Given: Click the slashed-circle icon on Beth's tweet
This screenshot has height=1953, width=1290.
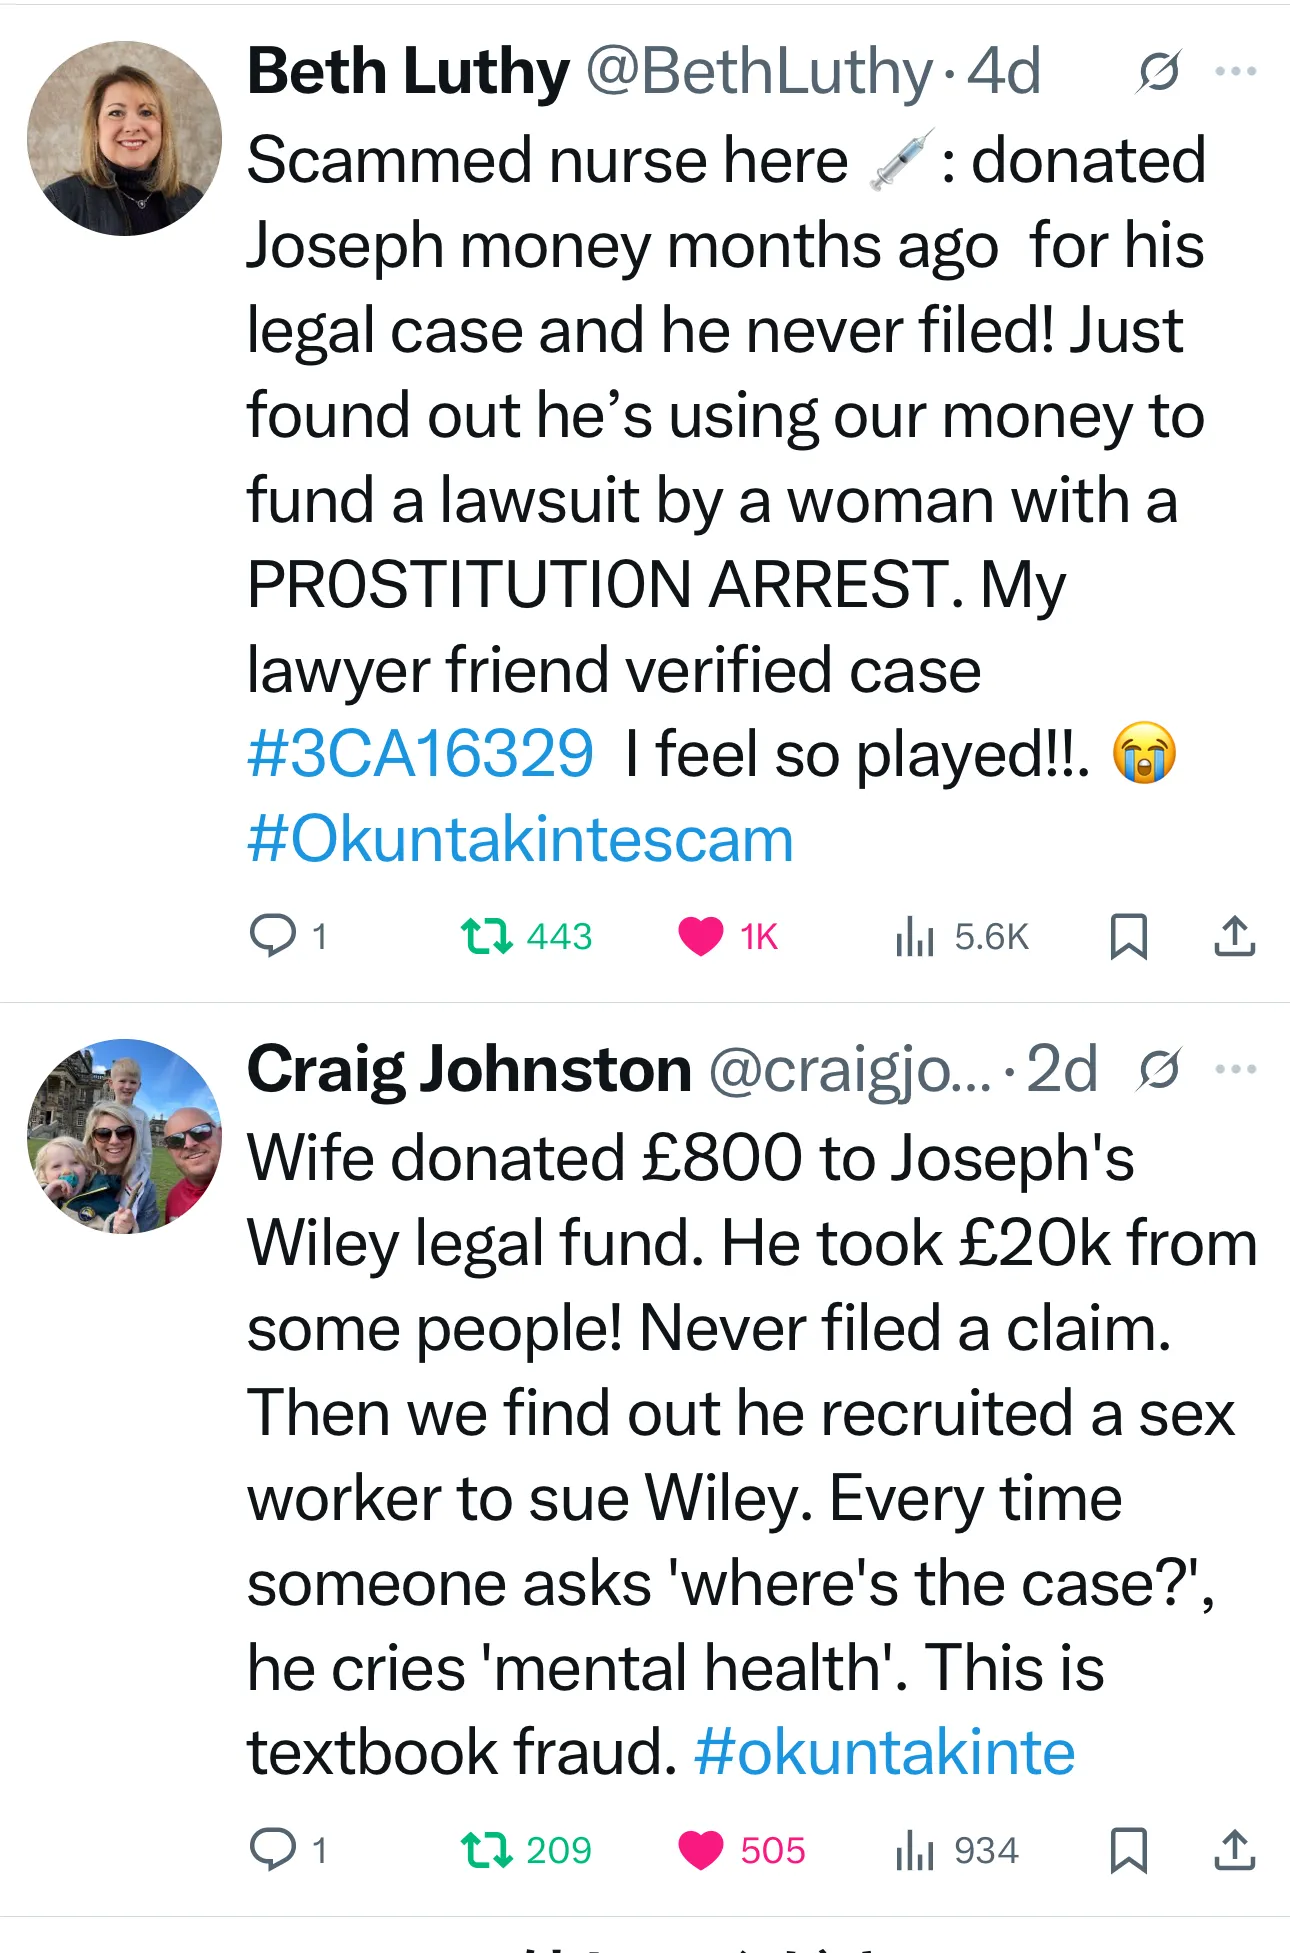Looking at the screenshot, I should [x=1159, y=71].
